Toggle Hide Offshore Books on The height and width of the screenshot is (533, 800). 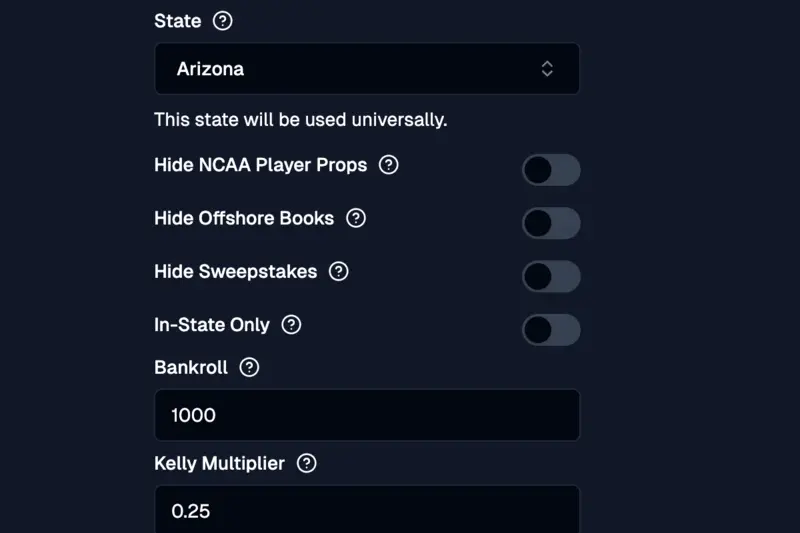click(551, 223)
